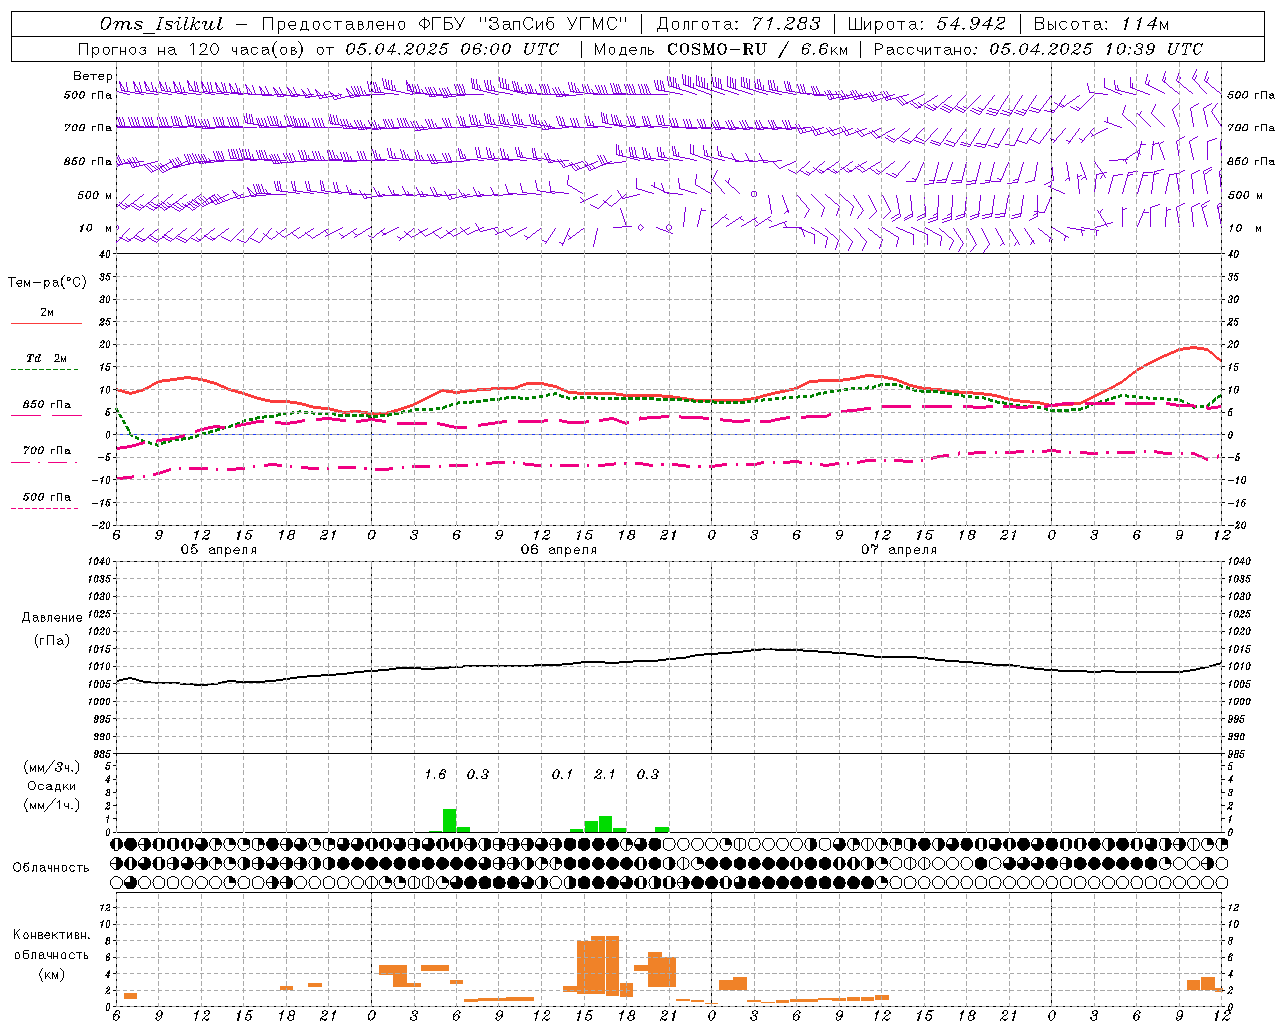
Task: Click the Тем-ра(°C) axis label
Action: tap(47, 283)
